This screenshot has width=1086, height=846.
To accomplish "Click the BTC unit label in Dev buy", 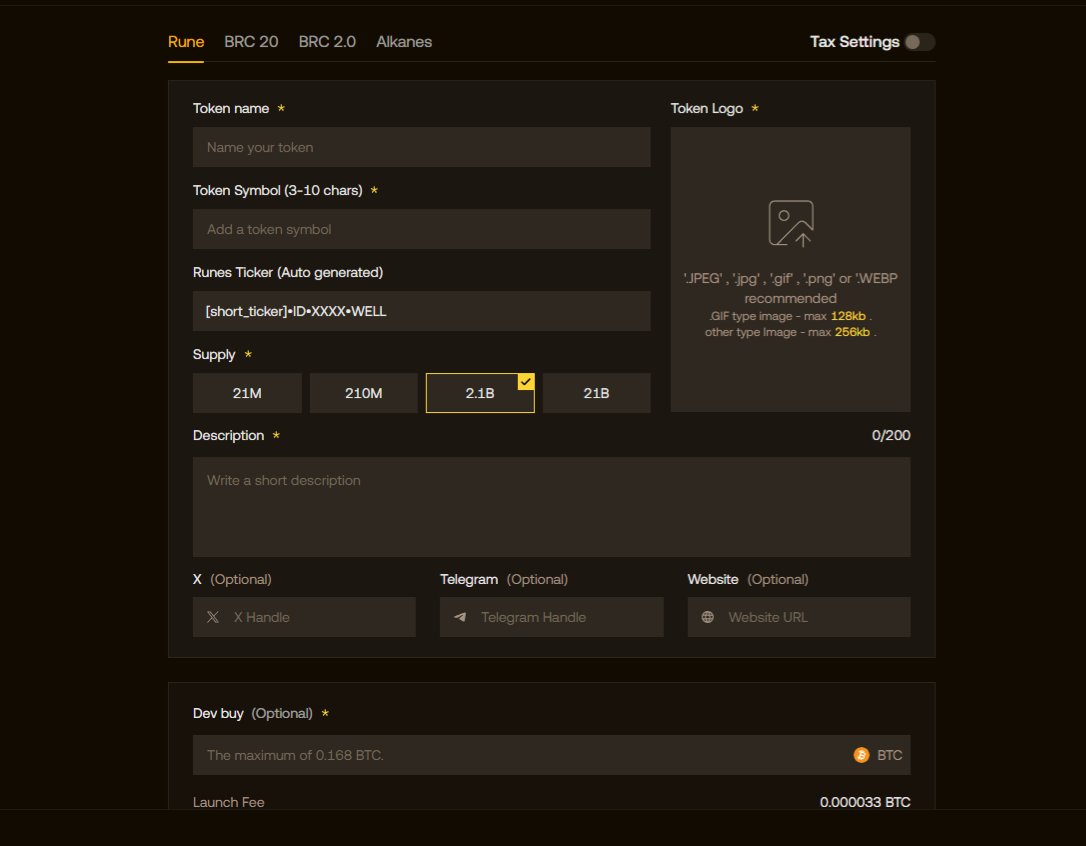I will (x=889, y=755).
